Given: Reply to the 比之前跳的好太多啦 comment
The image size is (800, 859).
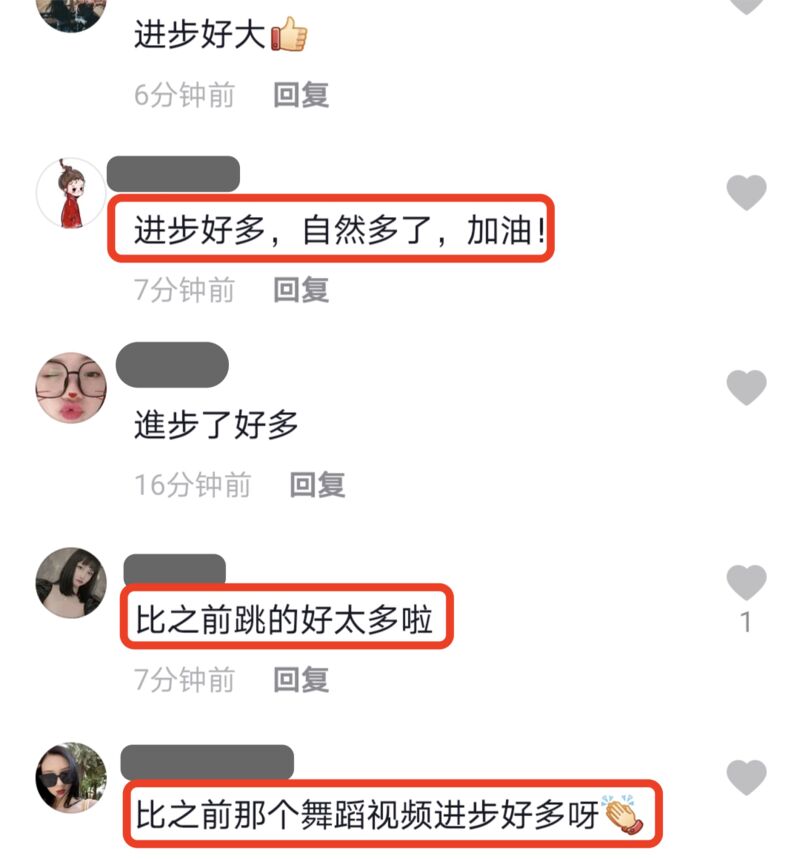Looking at the screenshot, I should (x=301, y=680).
